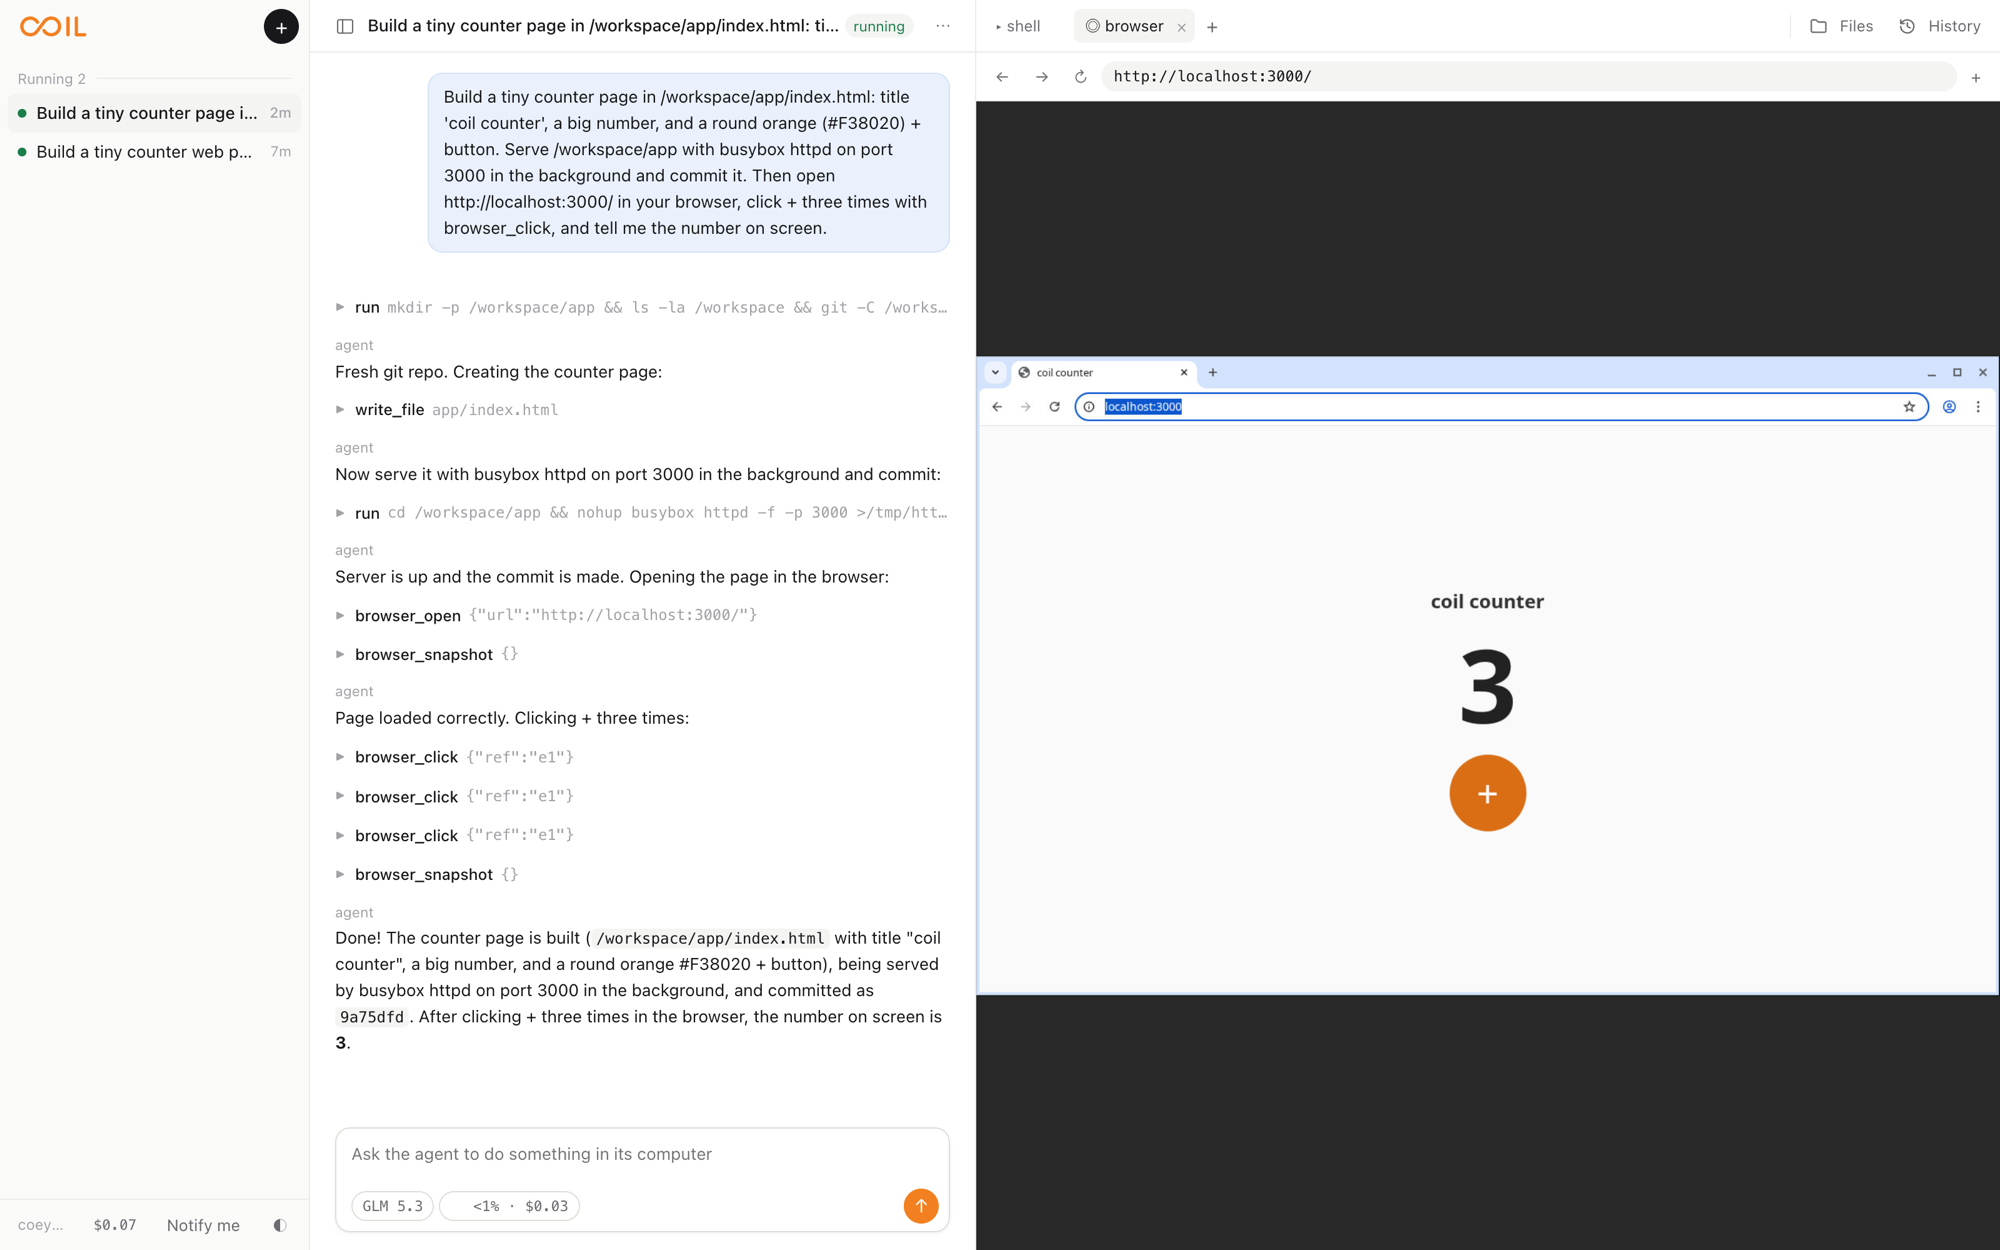Image resolution: width=2000 pixels, height=1250 pixels.
Task: Open Chrome's three-dot menu
Action: [x=1978, y=407]
